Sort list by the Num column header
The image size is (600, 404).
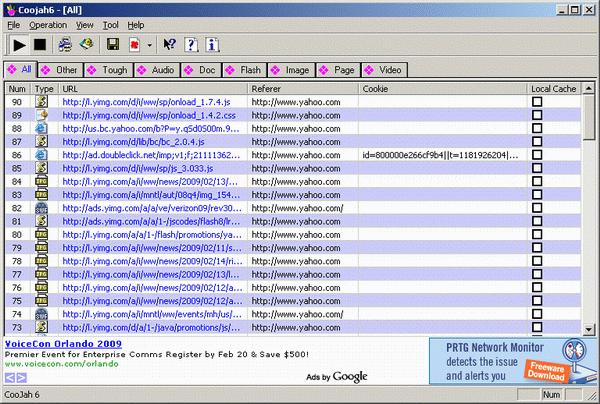pyautogui.click(x=18, y=89)
